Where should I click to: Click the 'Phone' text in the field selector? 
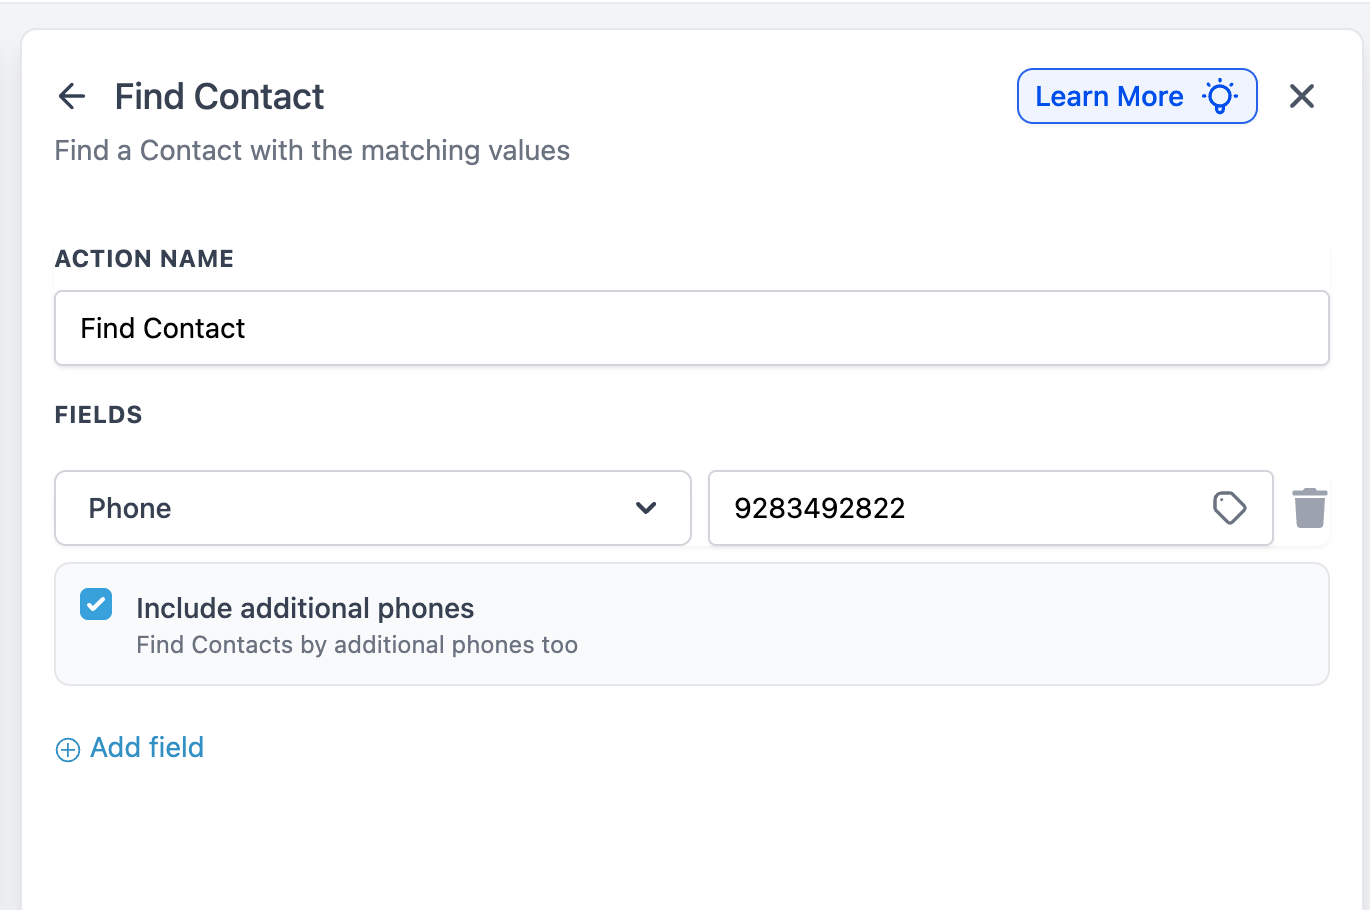(130, 508)
